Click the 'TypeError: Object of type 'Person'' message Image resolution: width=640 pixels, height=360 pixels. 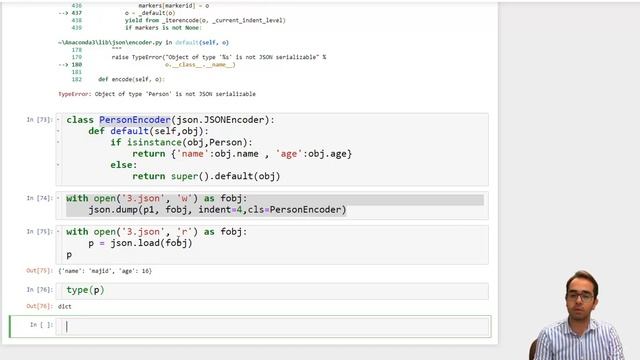point(157,94)
